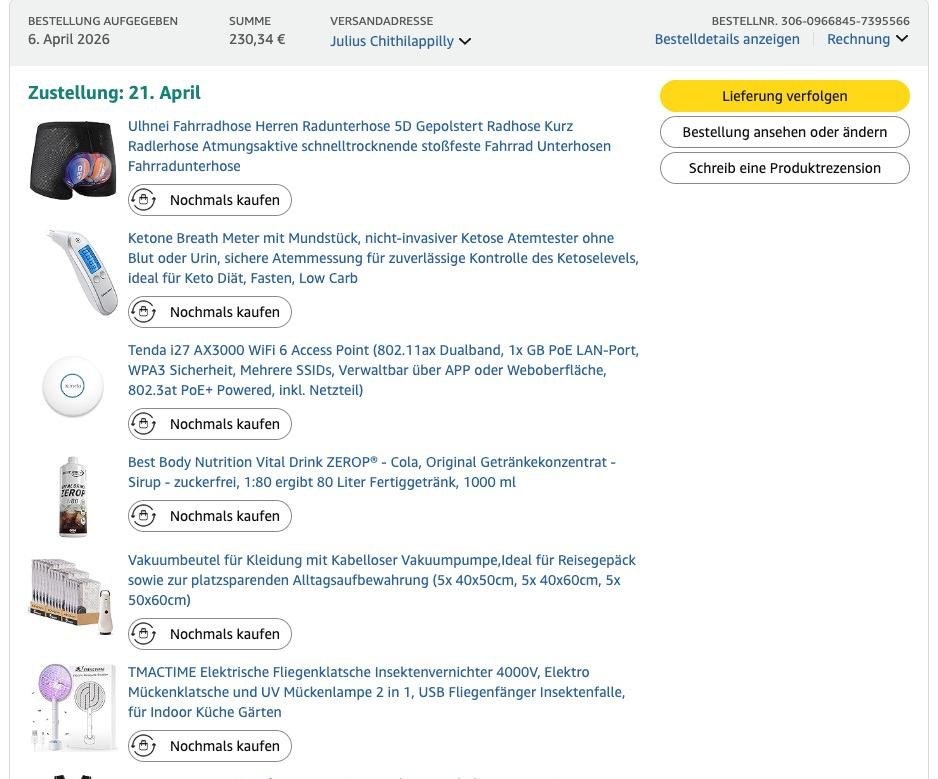Click the reorder icon under Ketone Breath Meter

[144, 312]
